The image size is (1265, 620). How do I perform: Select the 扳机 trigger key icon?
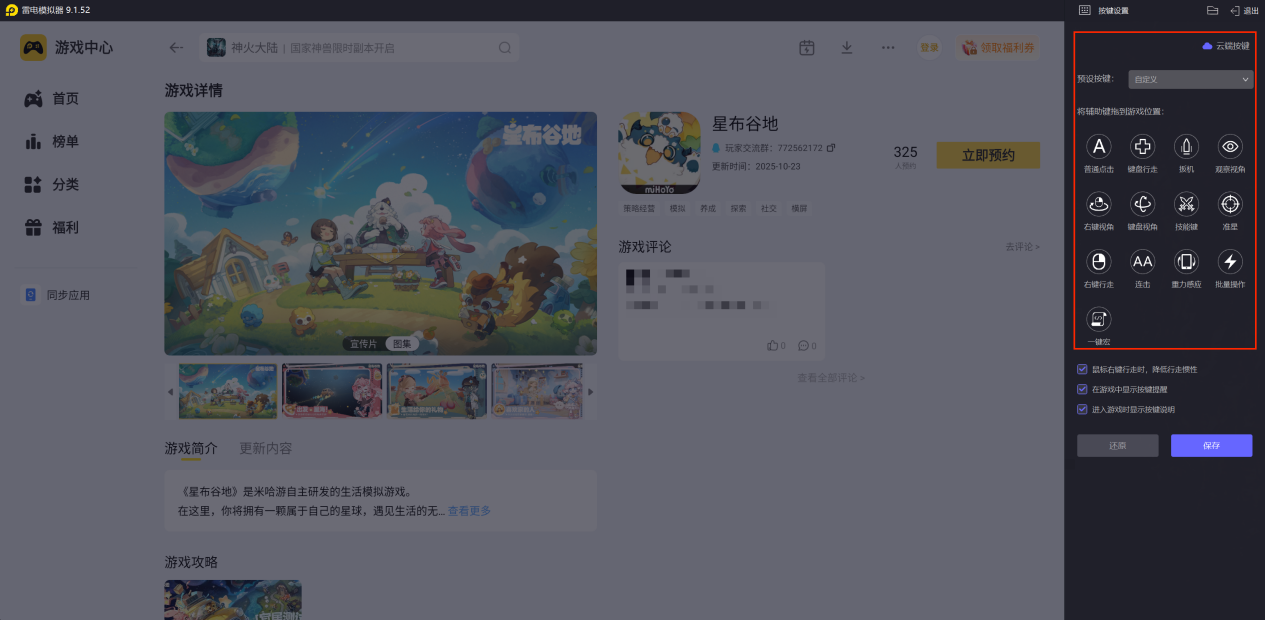[1186, 147]
